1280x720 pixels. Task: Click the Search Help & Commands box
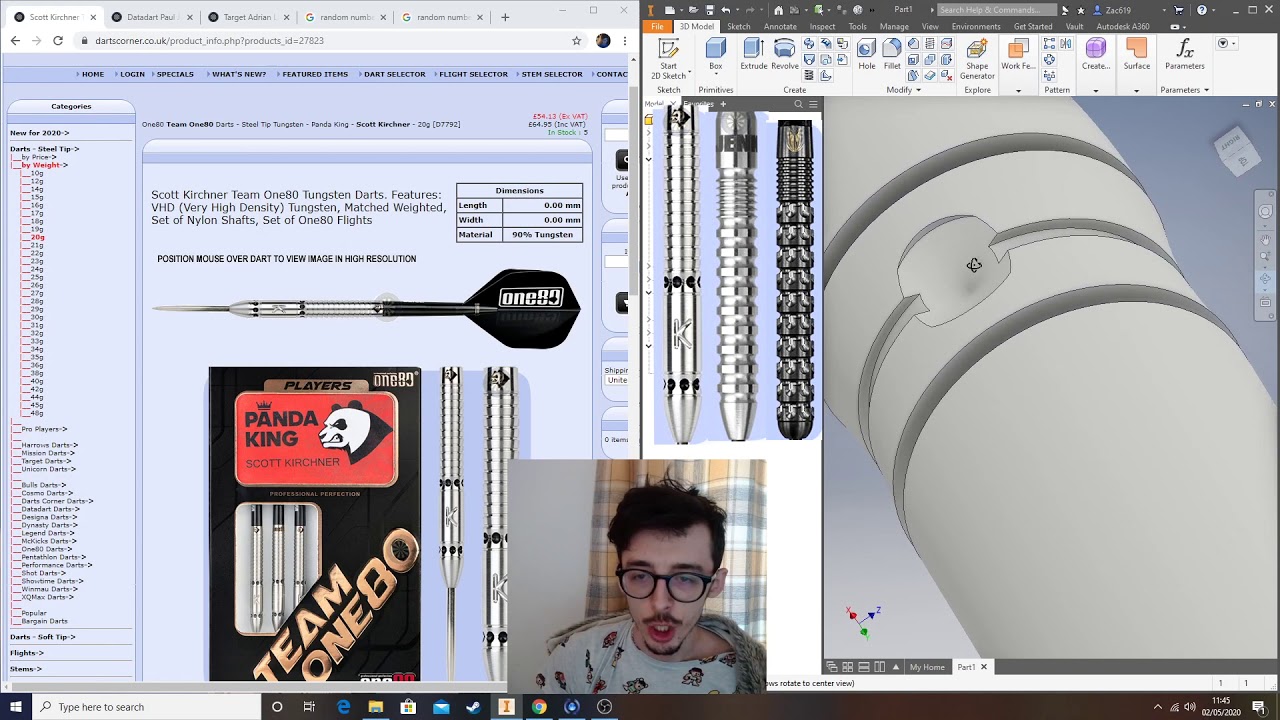click(996, 10)
